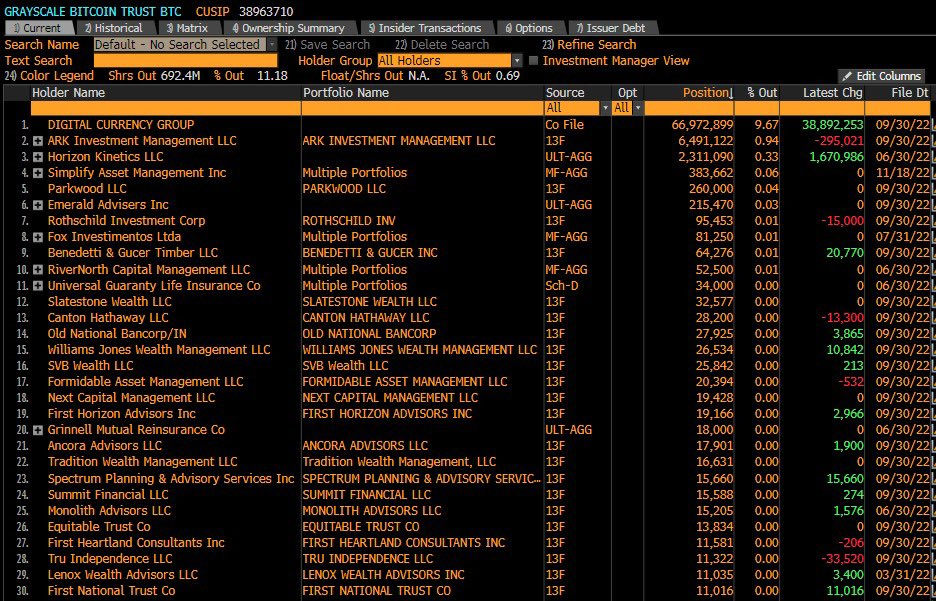
Task: Click latest change value 38,892,253
Action: 833,125
